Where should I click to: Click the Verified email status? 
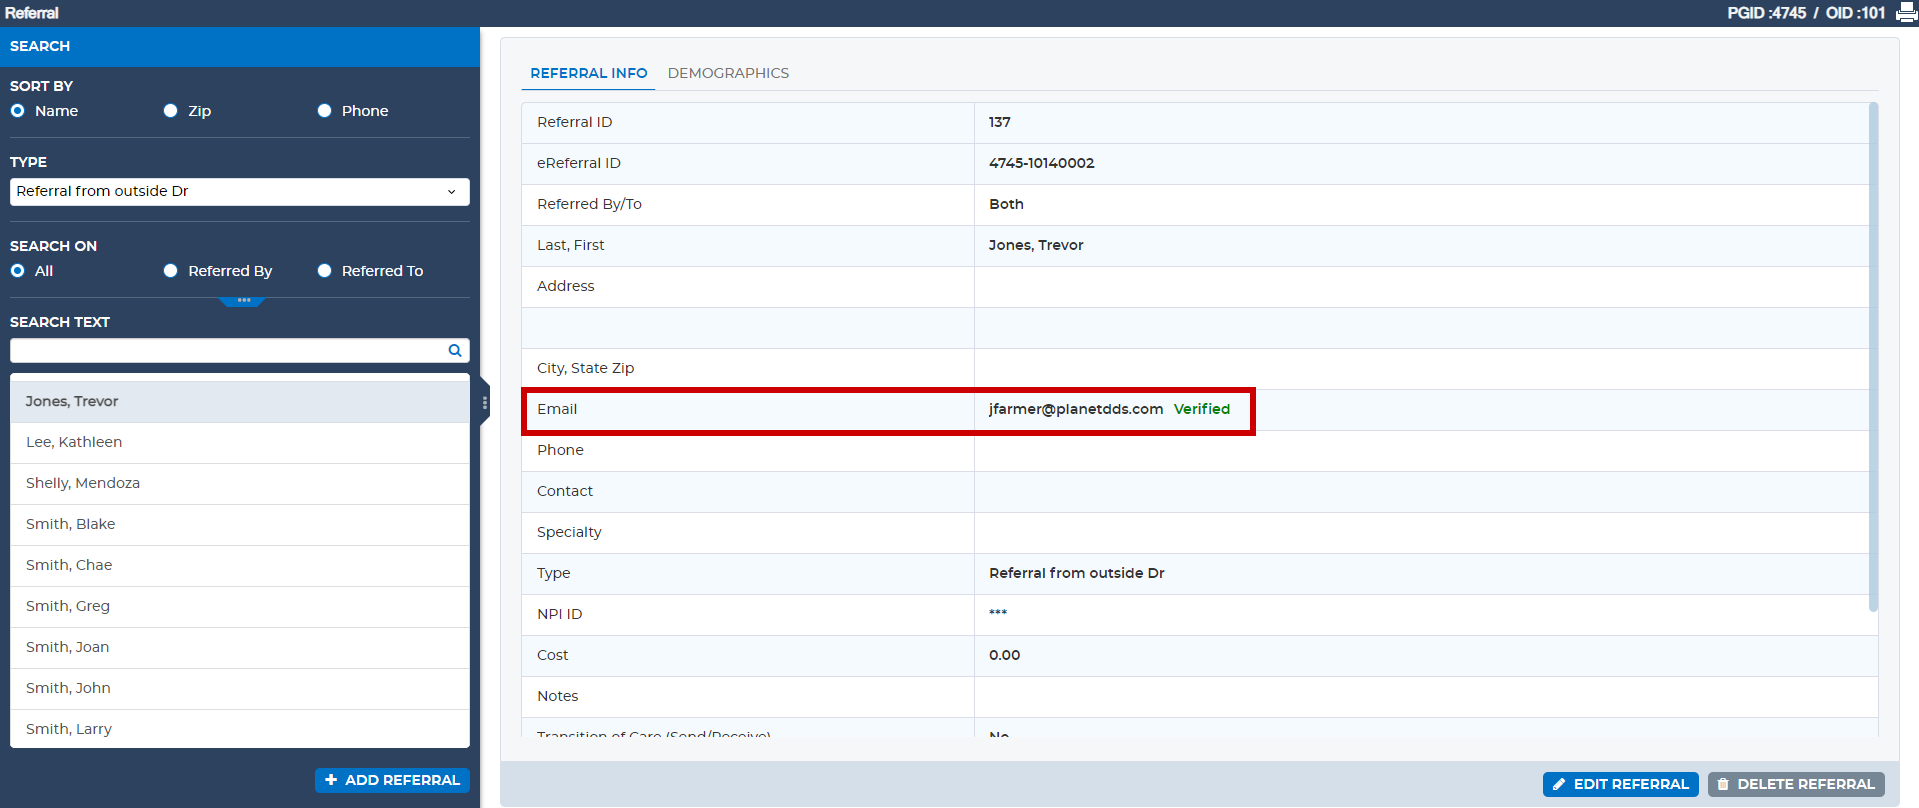[x=1202, y=409]
